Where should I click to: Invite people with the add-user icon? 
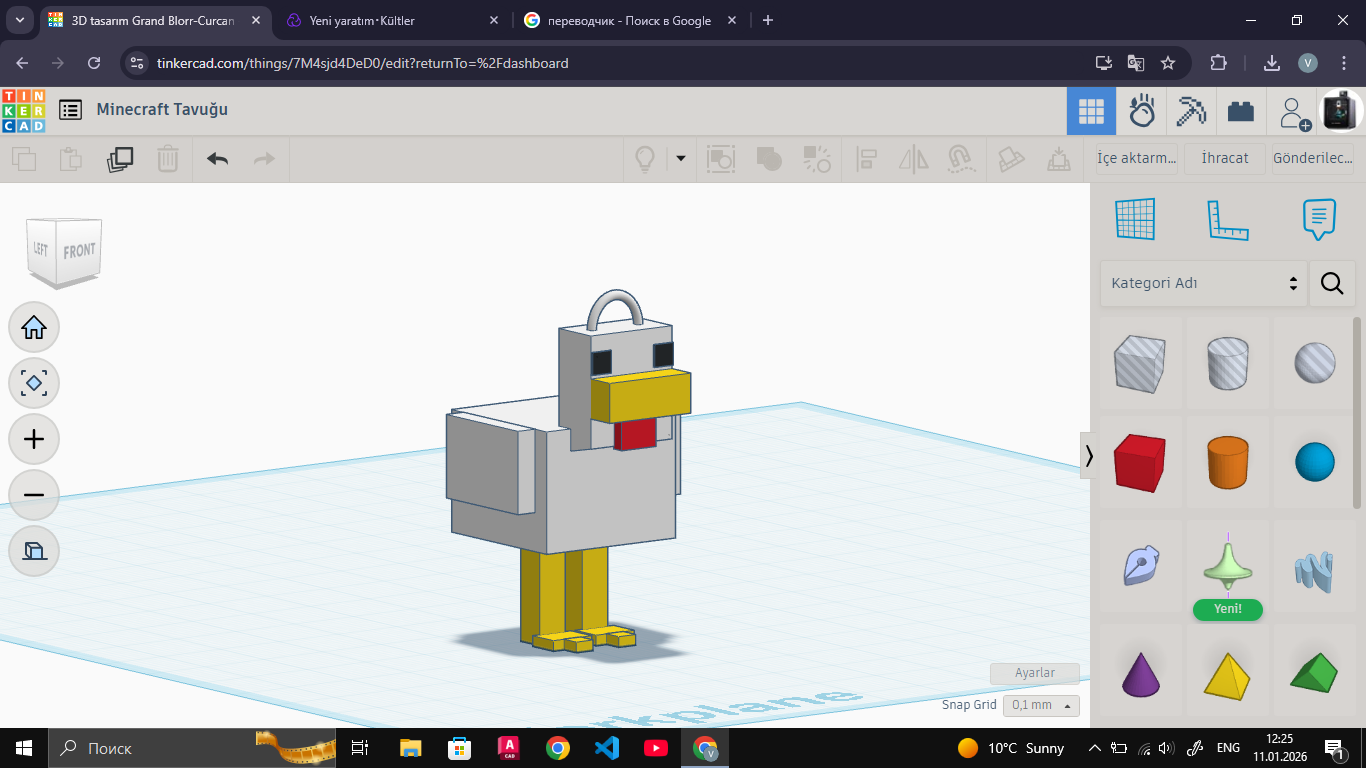click(x=1294, y=112)
